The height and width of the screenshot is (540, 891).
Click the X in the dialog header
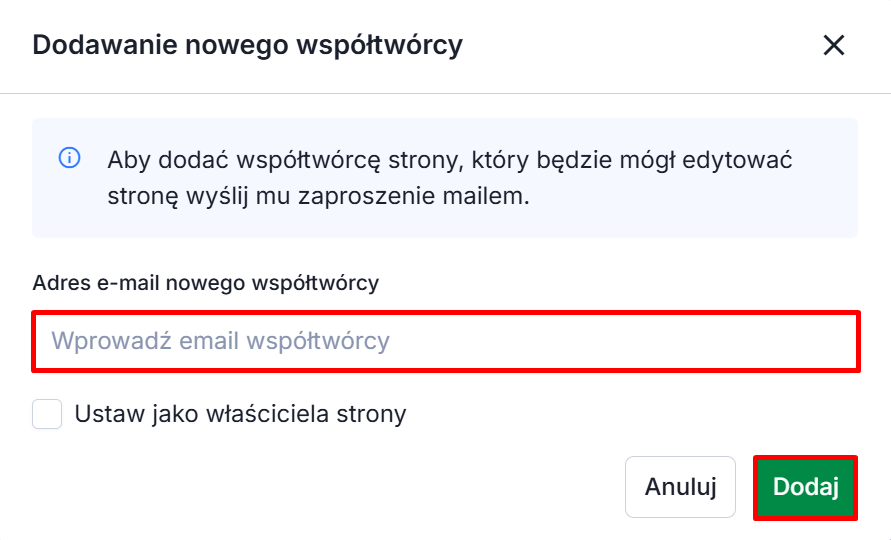(833, 45)
